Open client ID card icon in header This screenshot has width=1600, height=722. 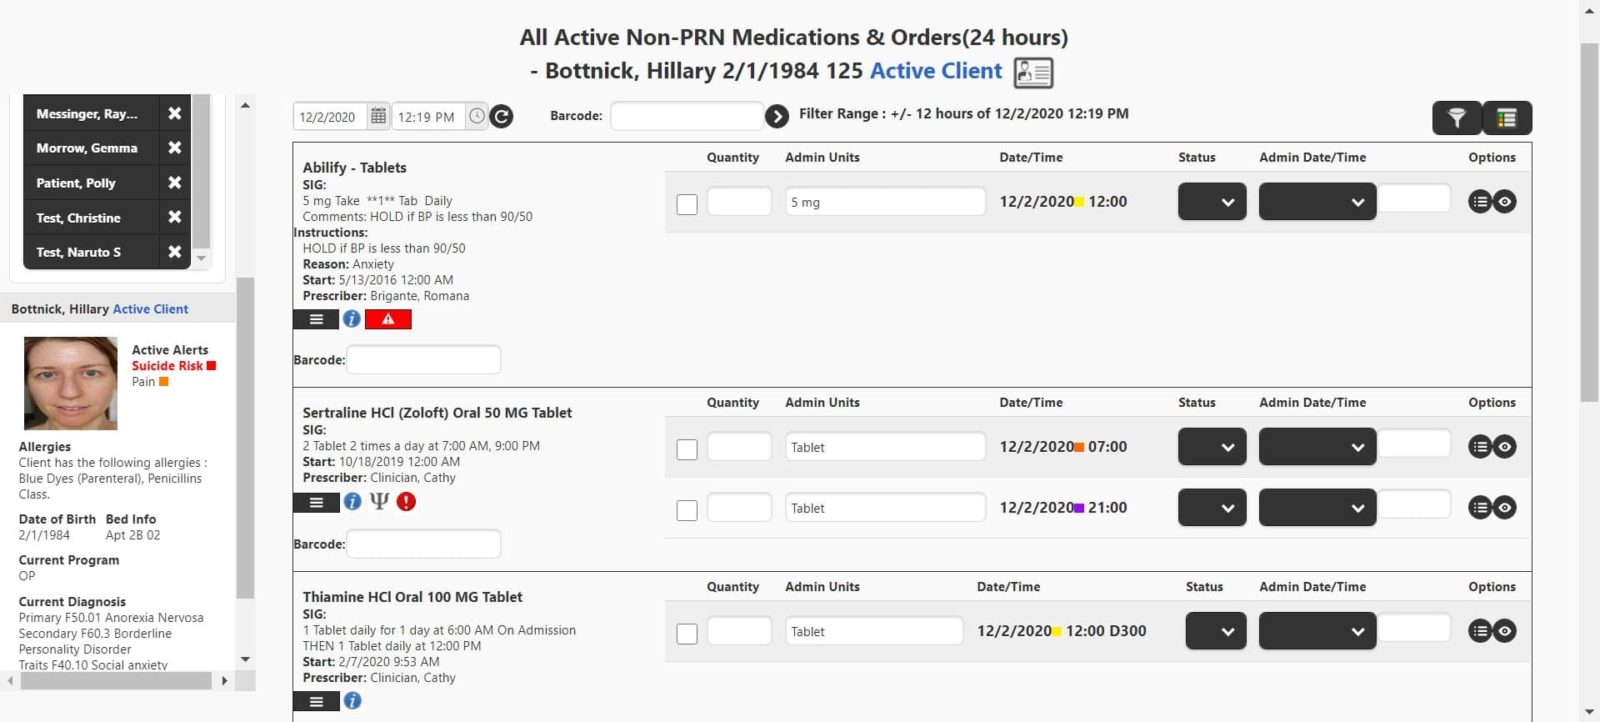(x=1033, y=72)
